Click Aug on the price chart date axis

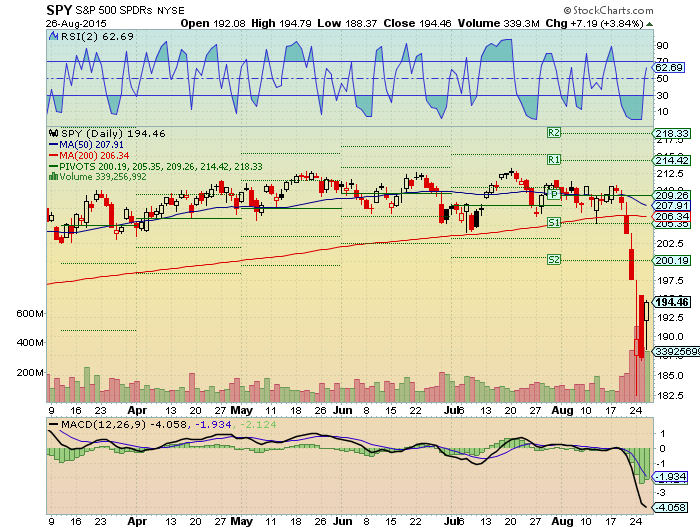point(562,410)
